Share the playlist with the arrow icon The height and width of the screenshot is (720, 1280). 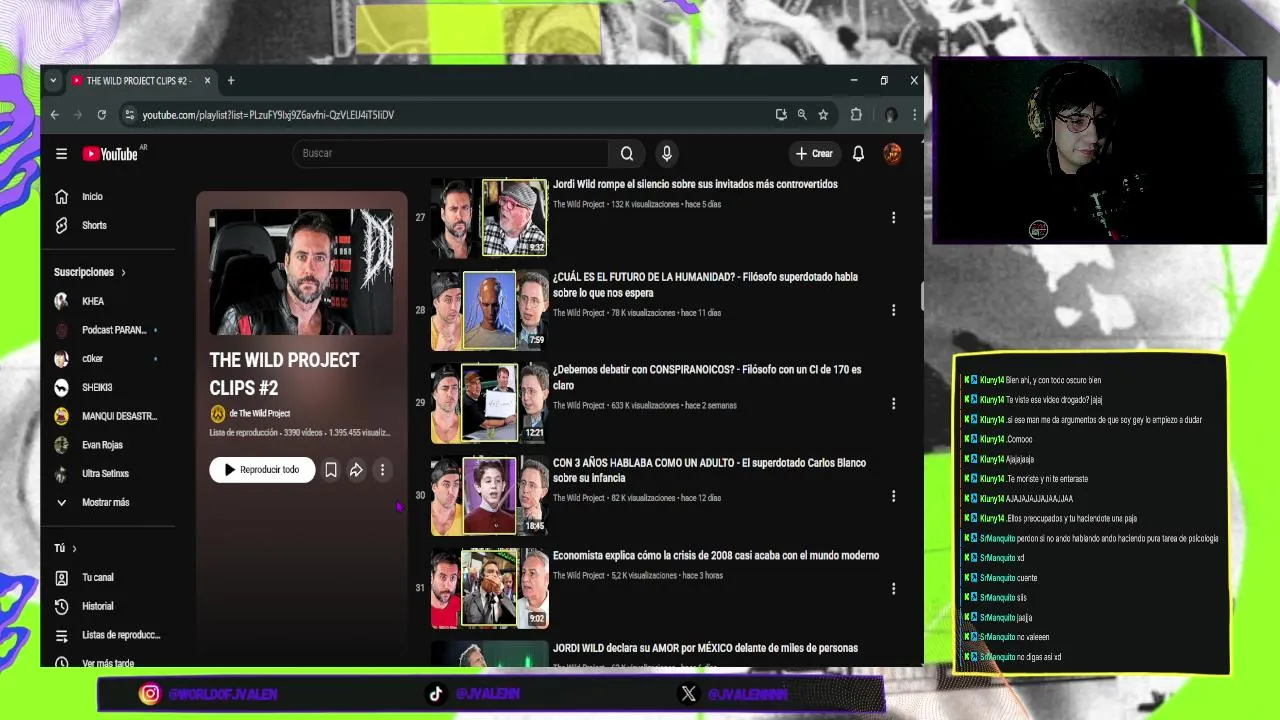pos(356,470)
